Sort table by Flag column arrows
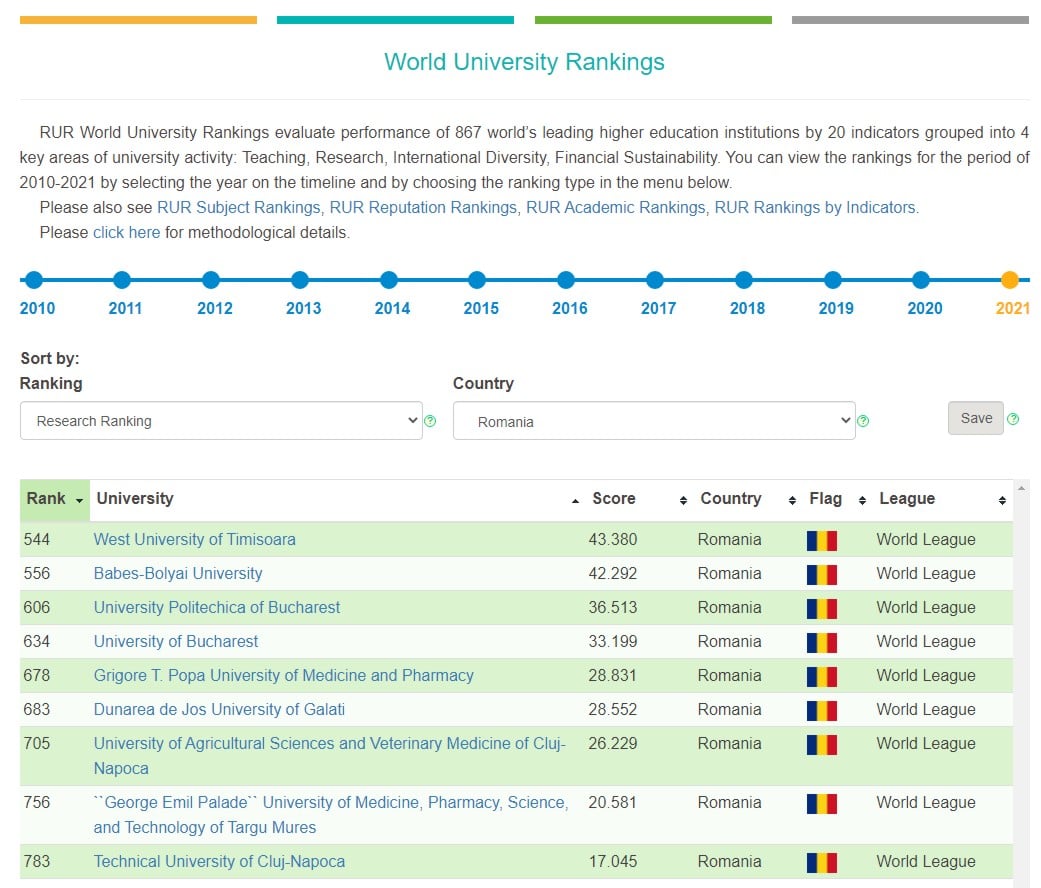This screenshot has width=1041, height=888. [x=862, y=500]
